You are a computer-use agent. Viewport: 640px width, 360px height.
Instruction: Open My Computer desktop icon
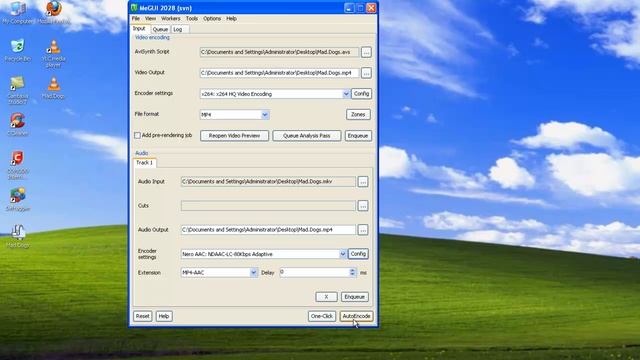18,12
